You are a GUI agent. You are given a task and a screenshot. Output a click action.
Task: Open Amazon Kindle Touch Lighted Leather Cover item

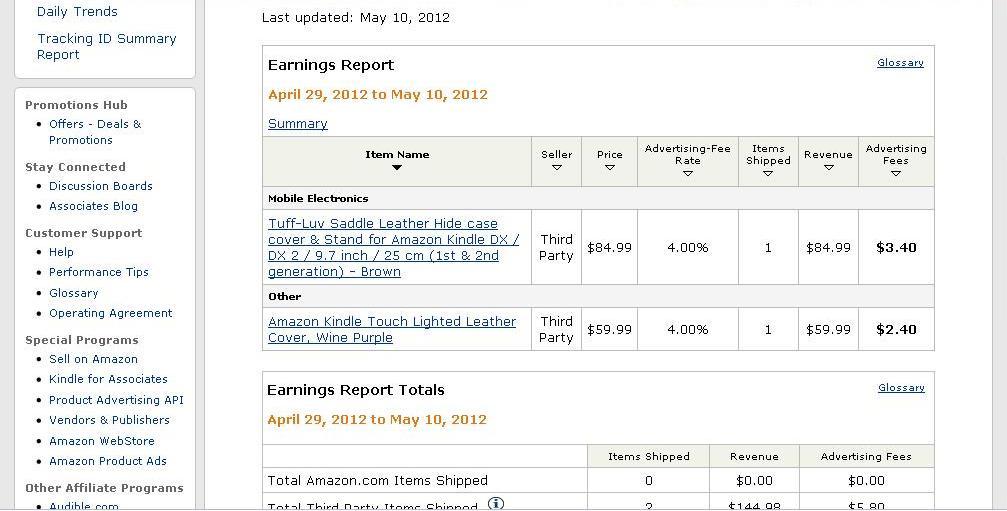[x=392, y=329]
